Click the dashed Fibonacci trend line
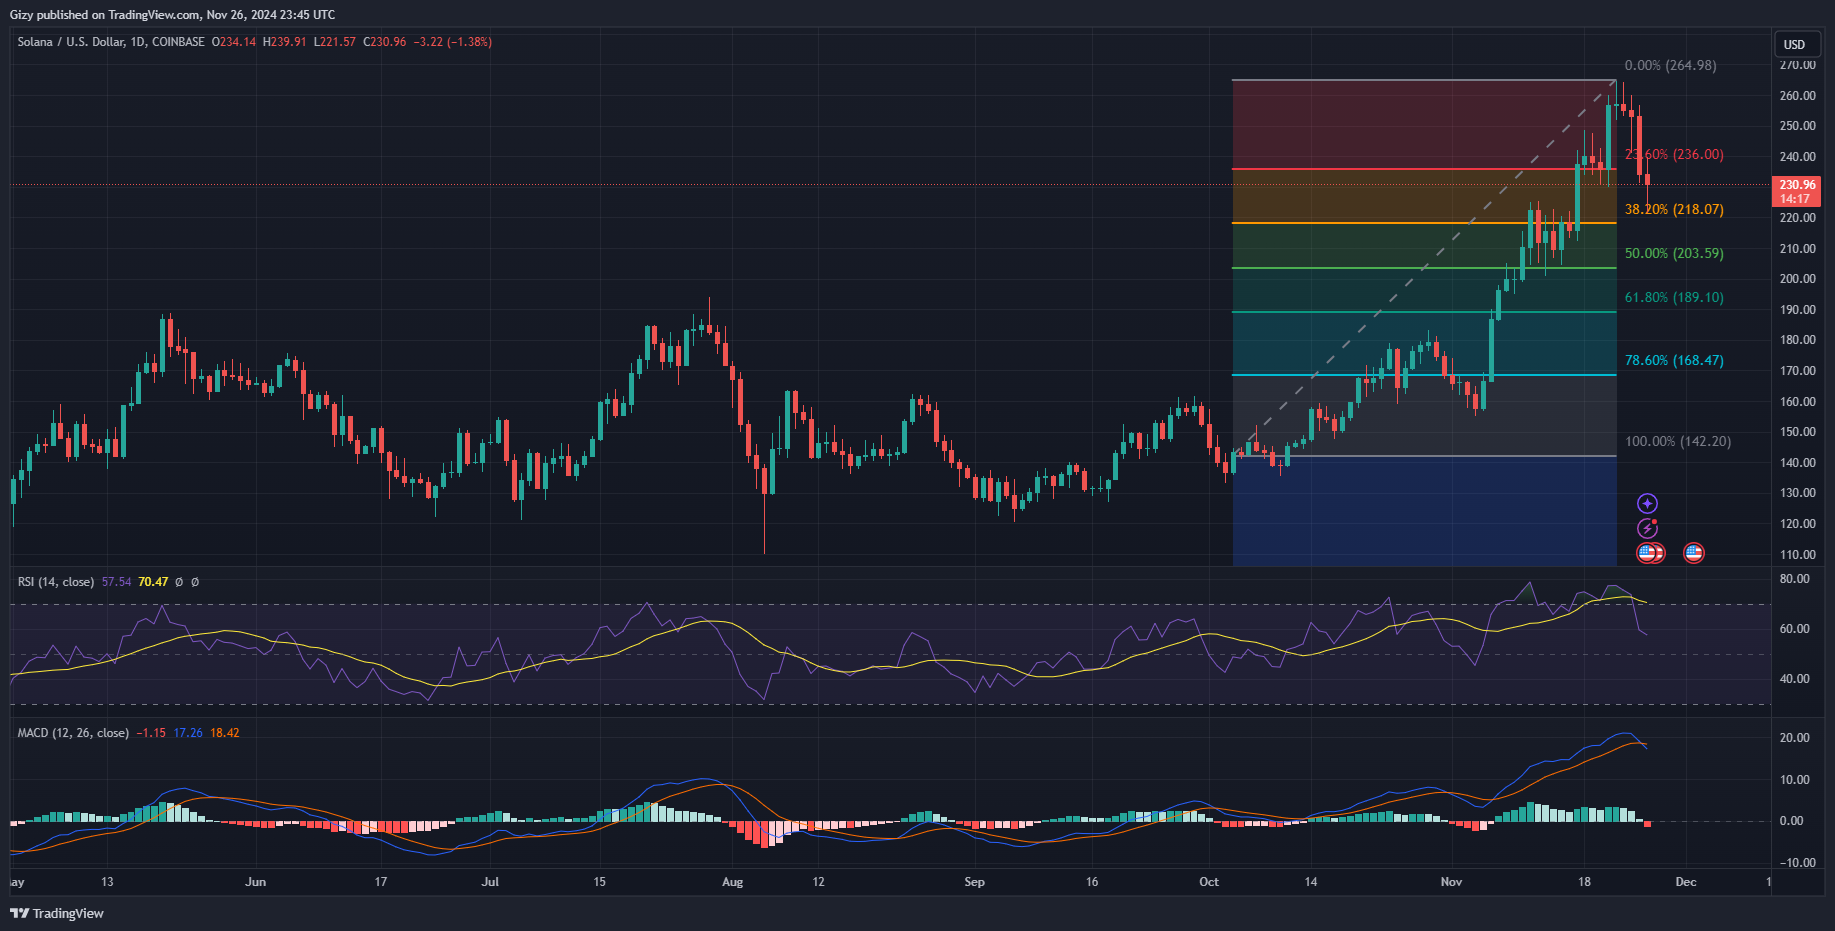This screenshot has width=1835, height=931. [x=1425, y=268]
